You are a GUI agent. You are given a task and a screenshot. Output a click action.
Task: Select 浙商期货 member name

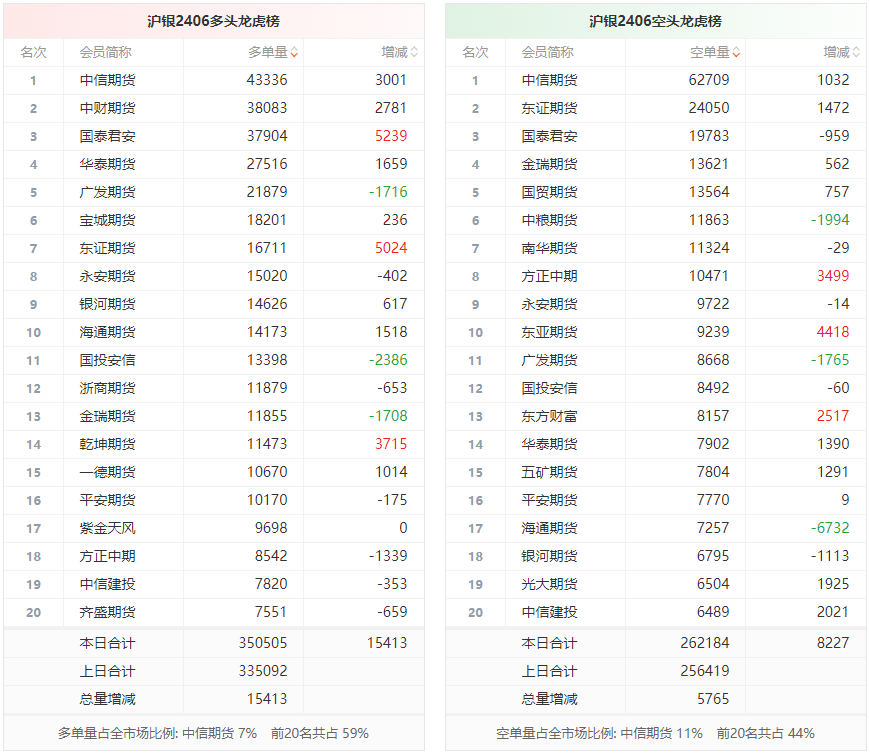[x=107, y=388]
